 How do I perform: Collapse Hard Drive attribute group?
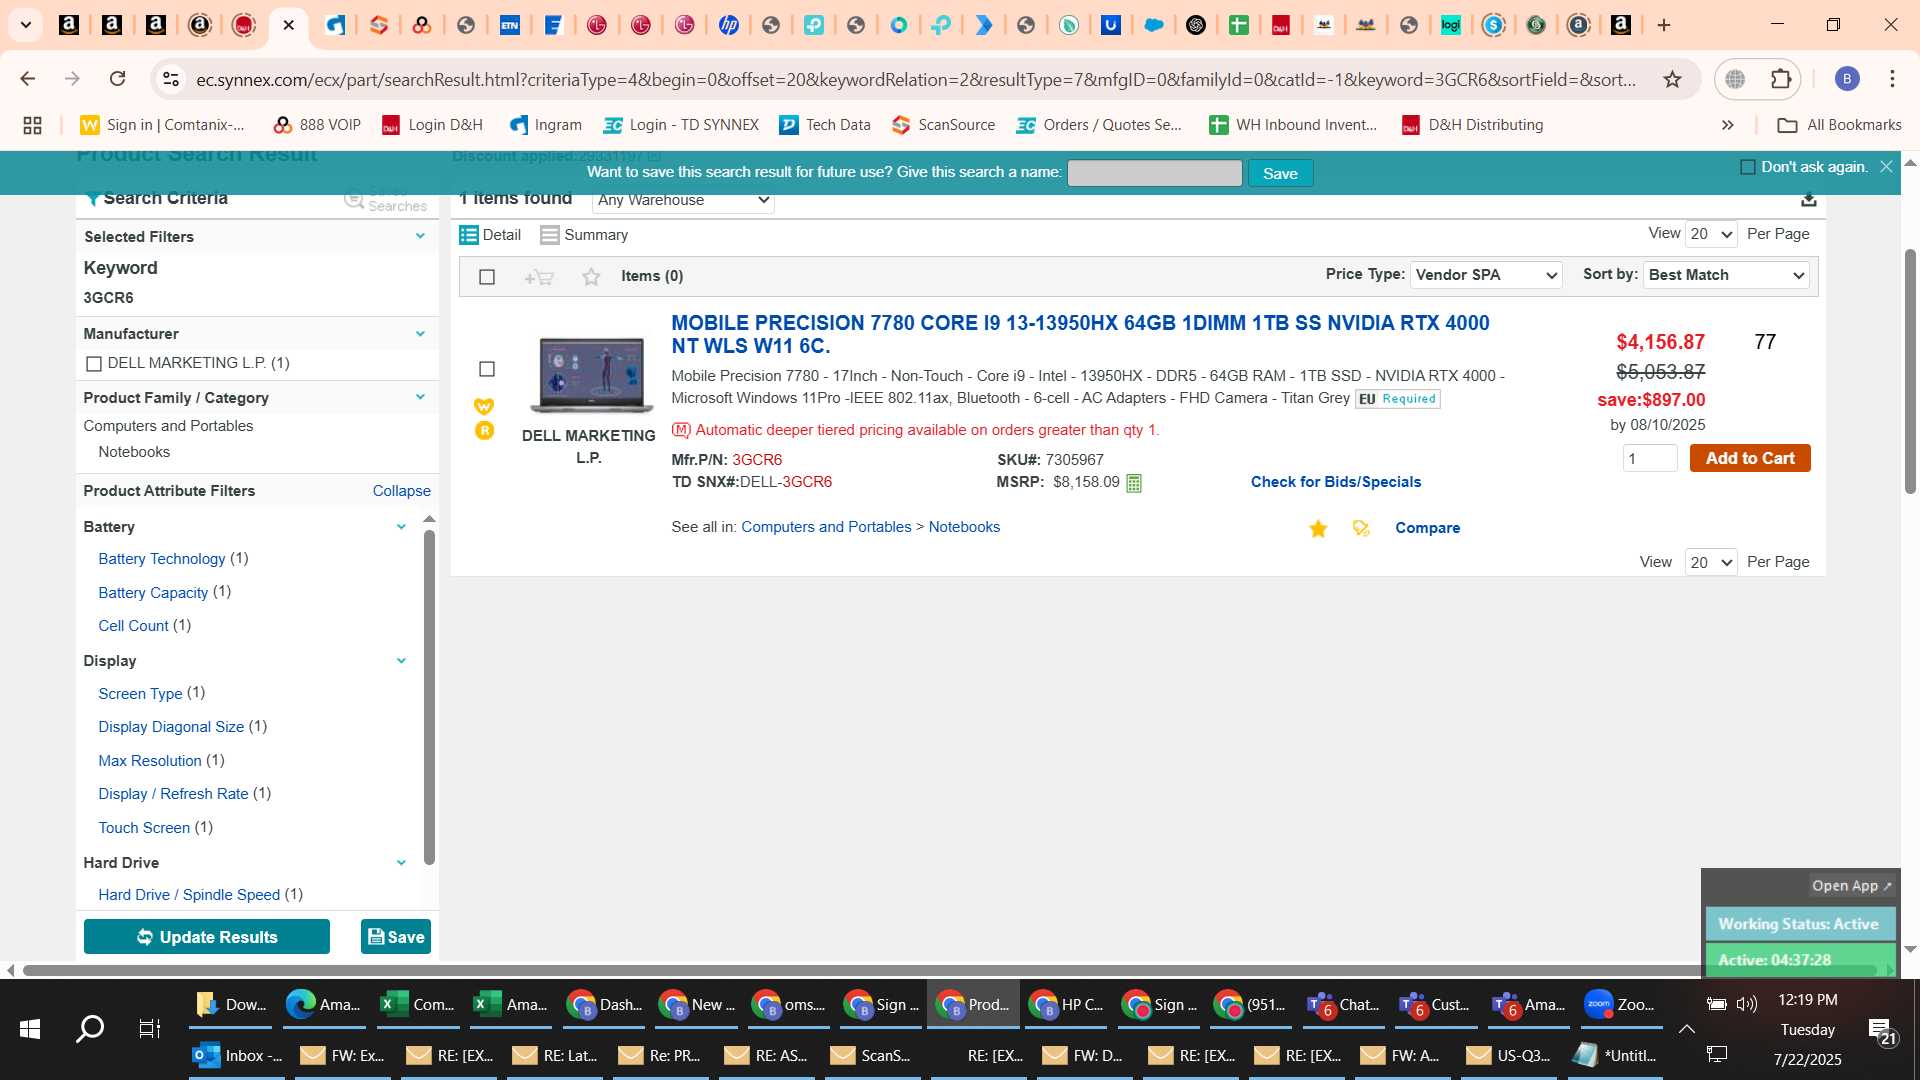pyautogui.click(x=401, y=863)
